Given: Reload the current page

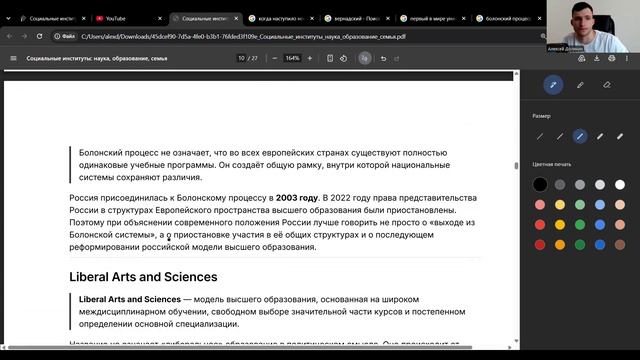Looking at the screenshot, I should (x=39, y=36).
